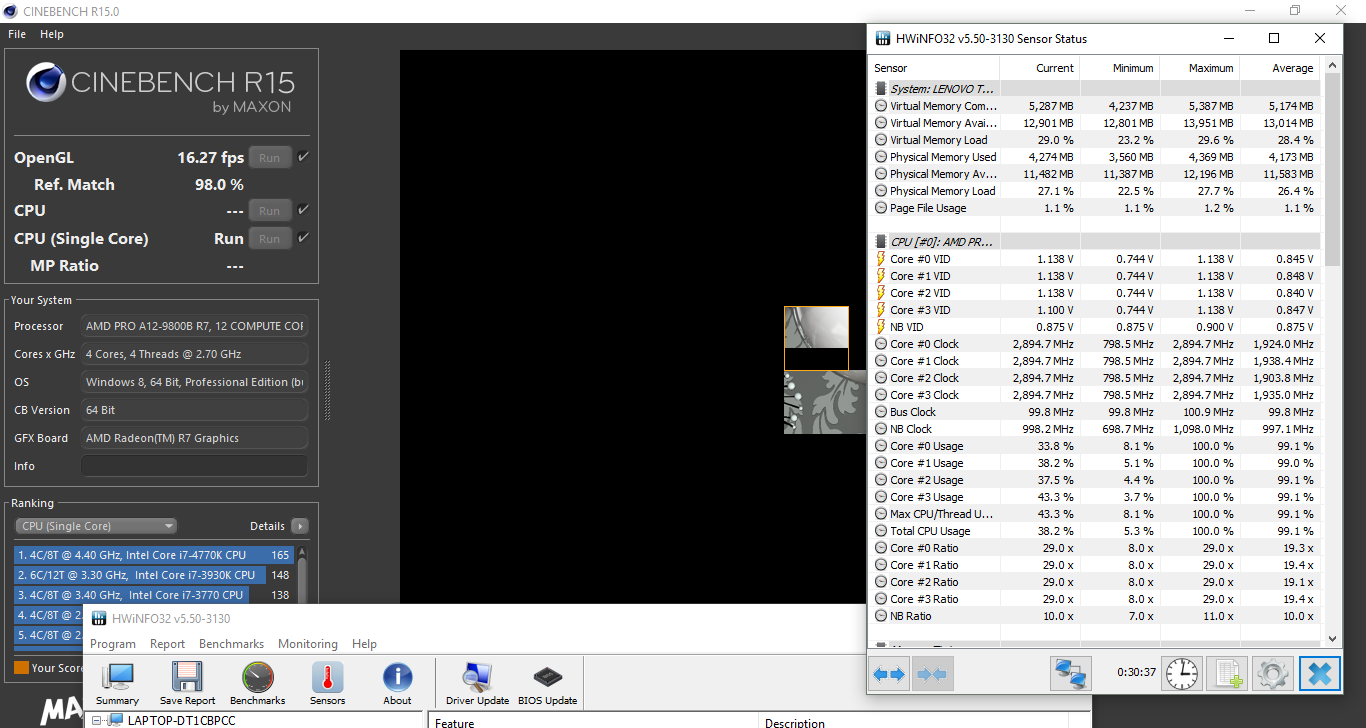Screen dimensions: 1366x728
Task: Shrink sensor columns with the inward arrows button
Action: tap(932, 674)
